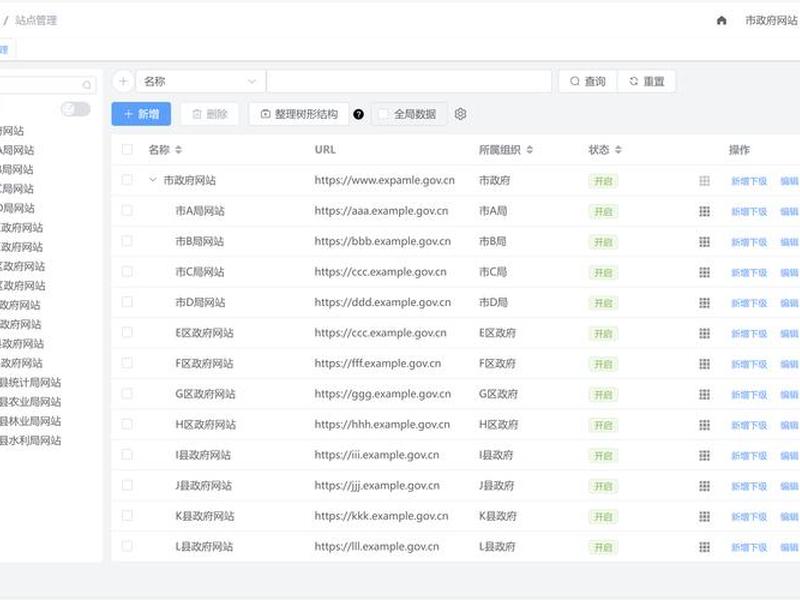The width and height of the screenshot is (800, 600).
Task: Click 开启 status tag for 市D局网站
Action: [603, 303]
